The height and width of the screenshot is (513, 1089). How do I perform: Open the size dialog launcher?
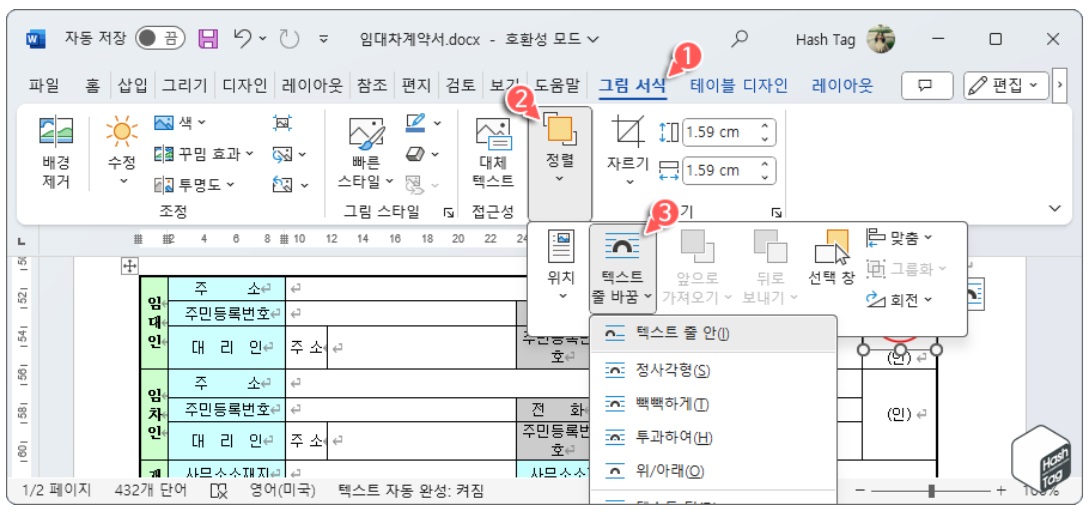coord(776,212)
